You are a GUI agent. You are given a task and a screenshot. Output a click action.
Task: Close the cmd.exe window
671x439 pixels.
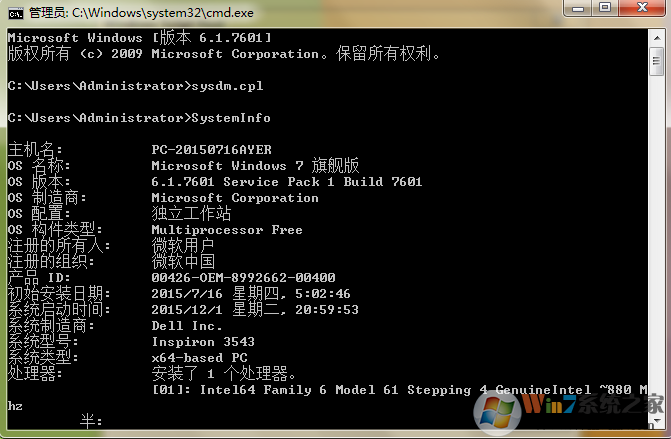pos(642,8)
